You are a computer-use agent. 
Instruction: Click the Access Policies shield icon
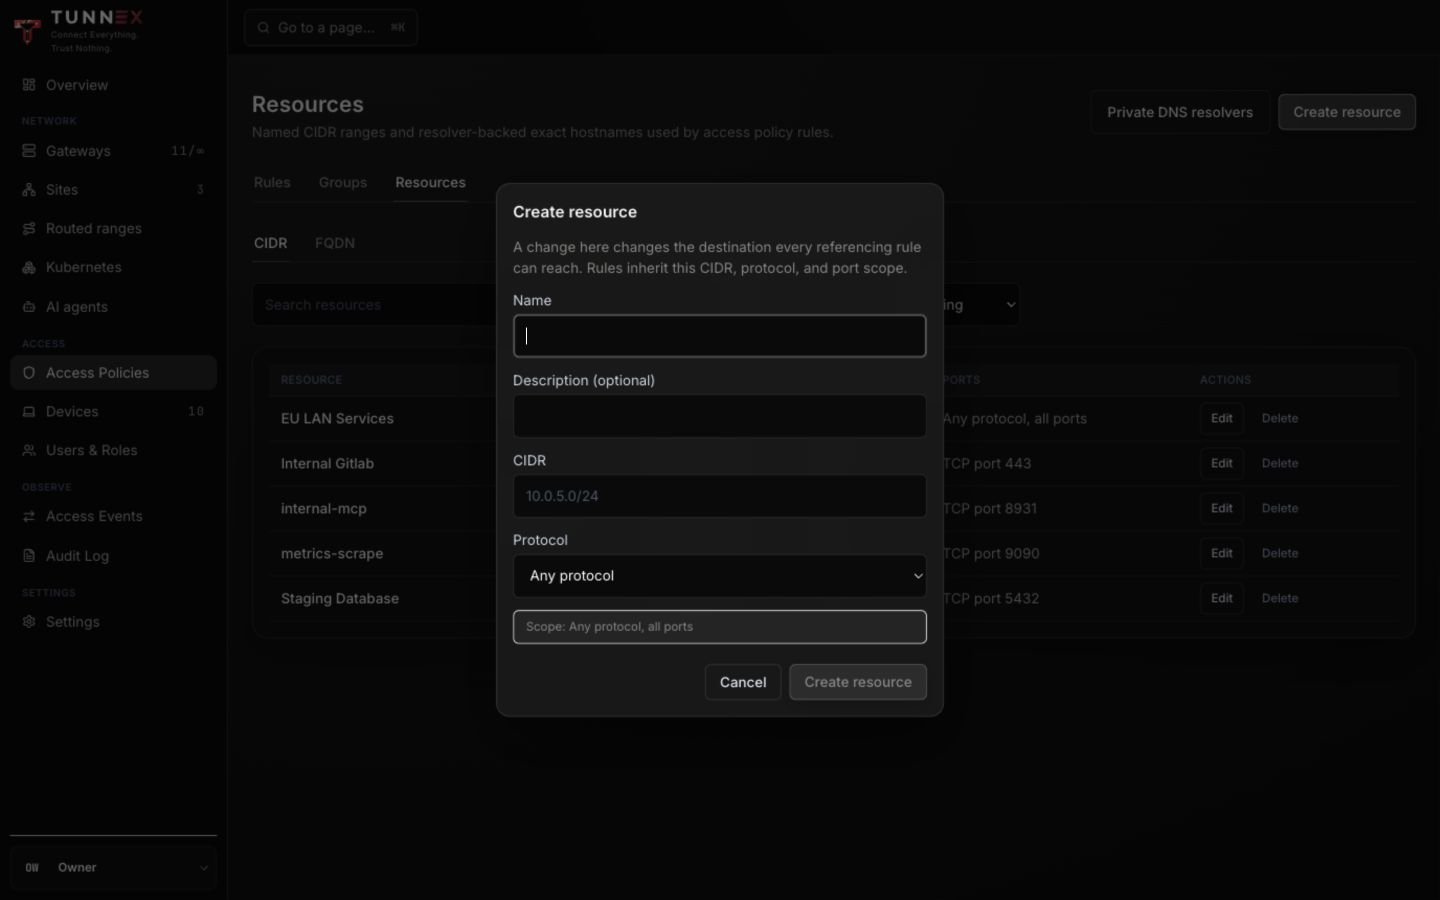pyautogui.click(x=29, y=373)
